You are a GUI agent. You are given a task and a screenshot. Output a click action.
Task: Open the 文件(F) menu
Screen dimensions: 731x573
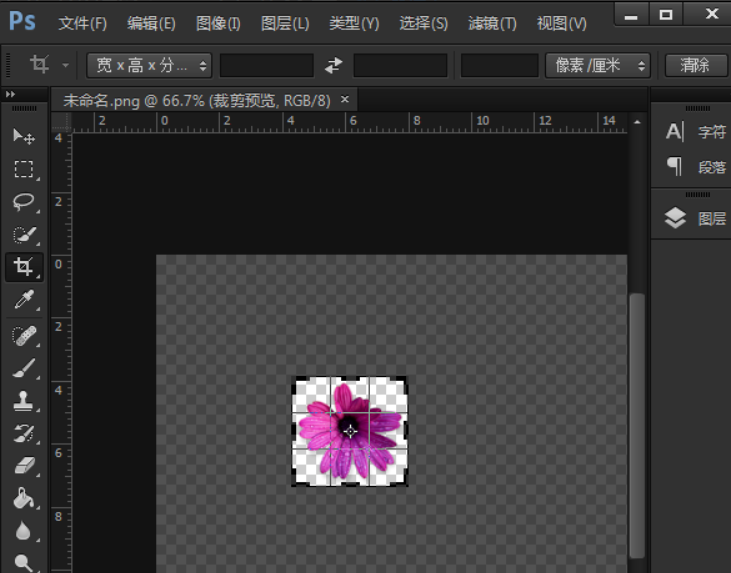coord(83,23)
